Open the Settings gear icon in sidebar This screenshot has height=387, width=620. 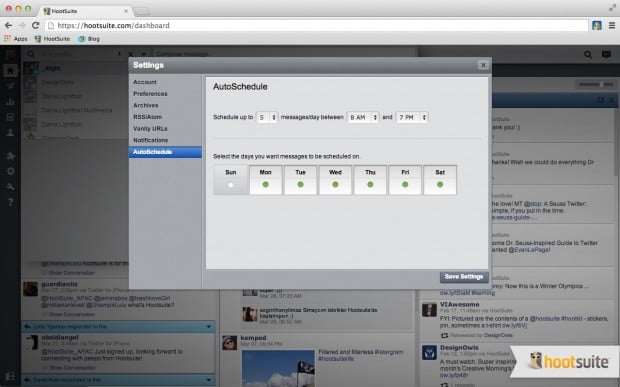(10, 171)
